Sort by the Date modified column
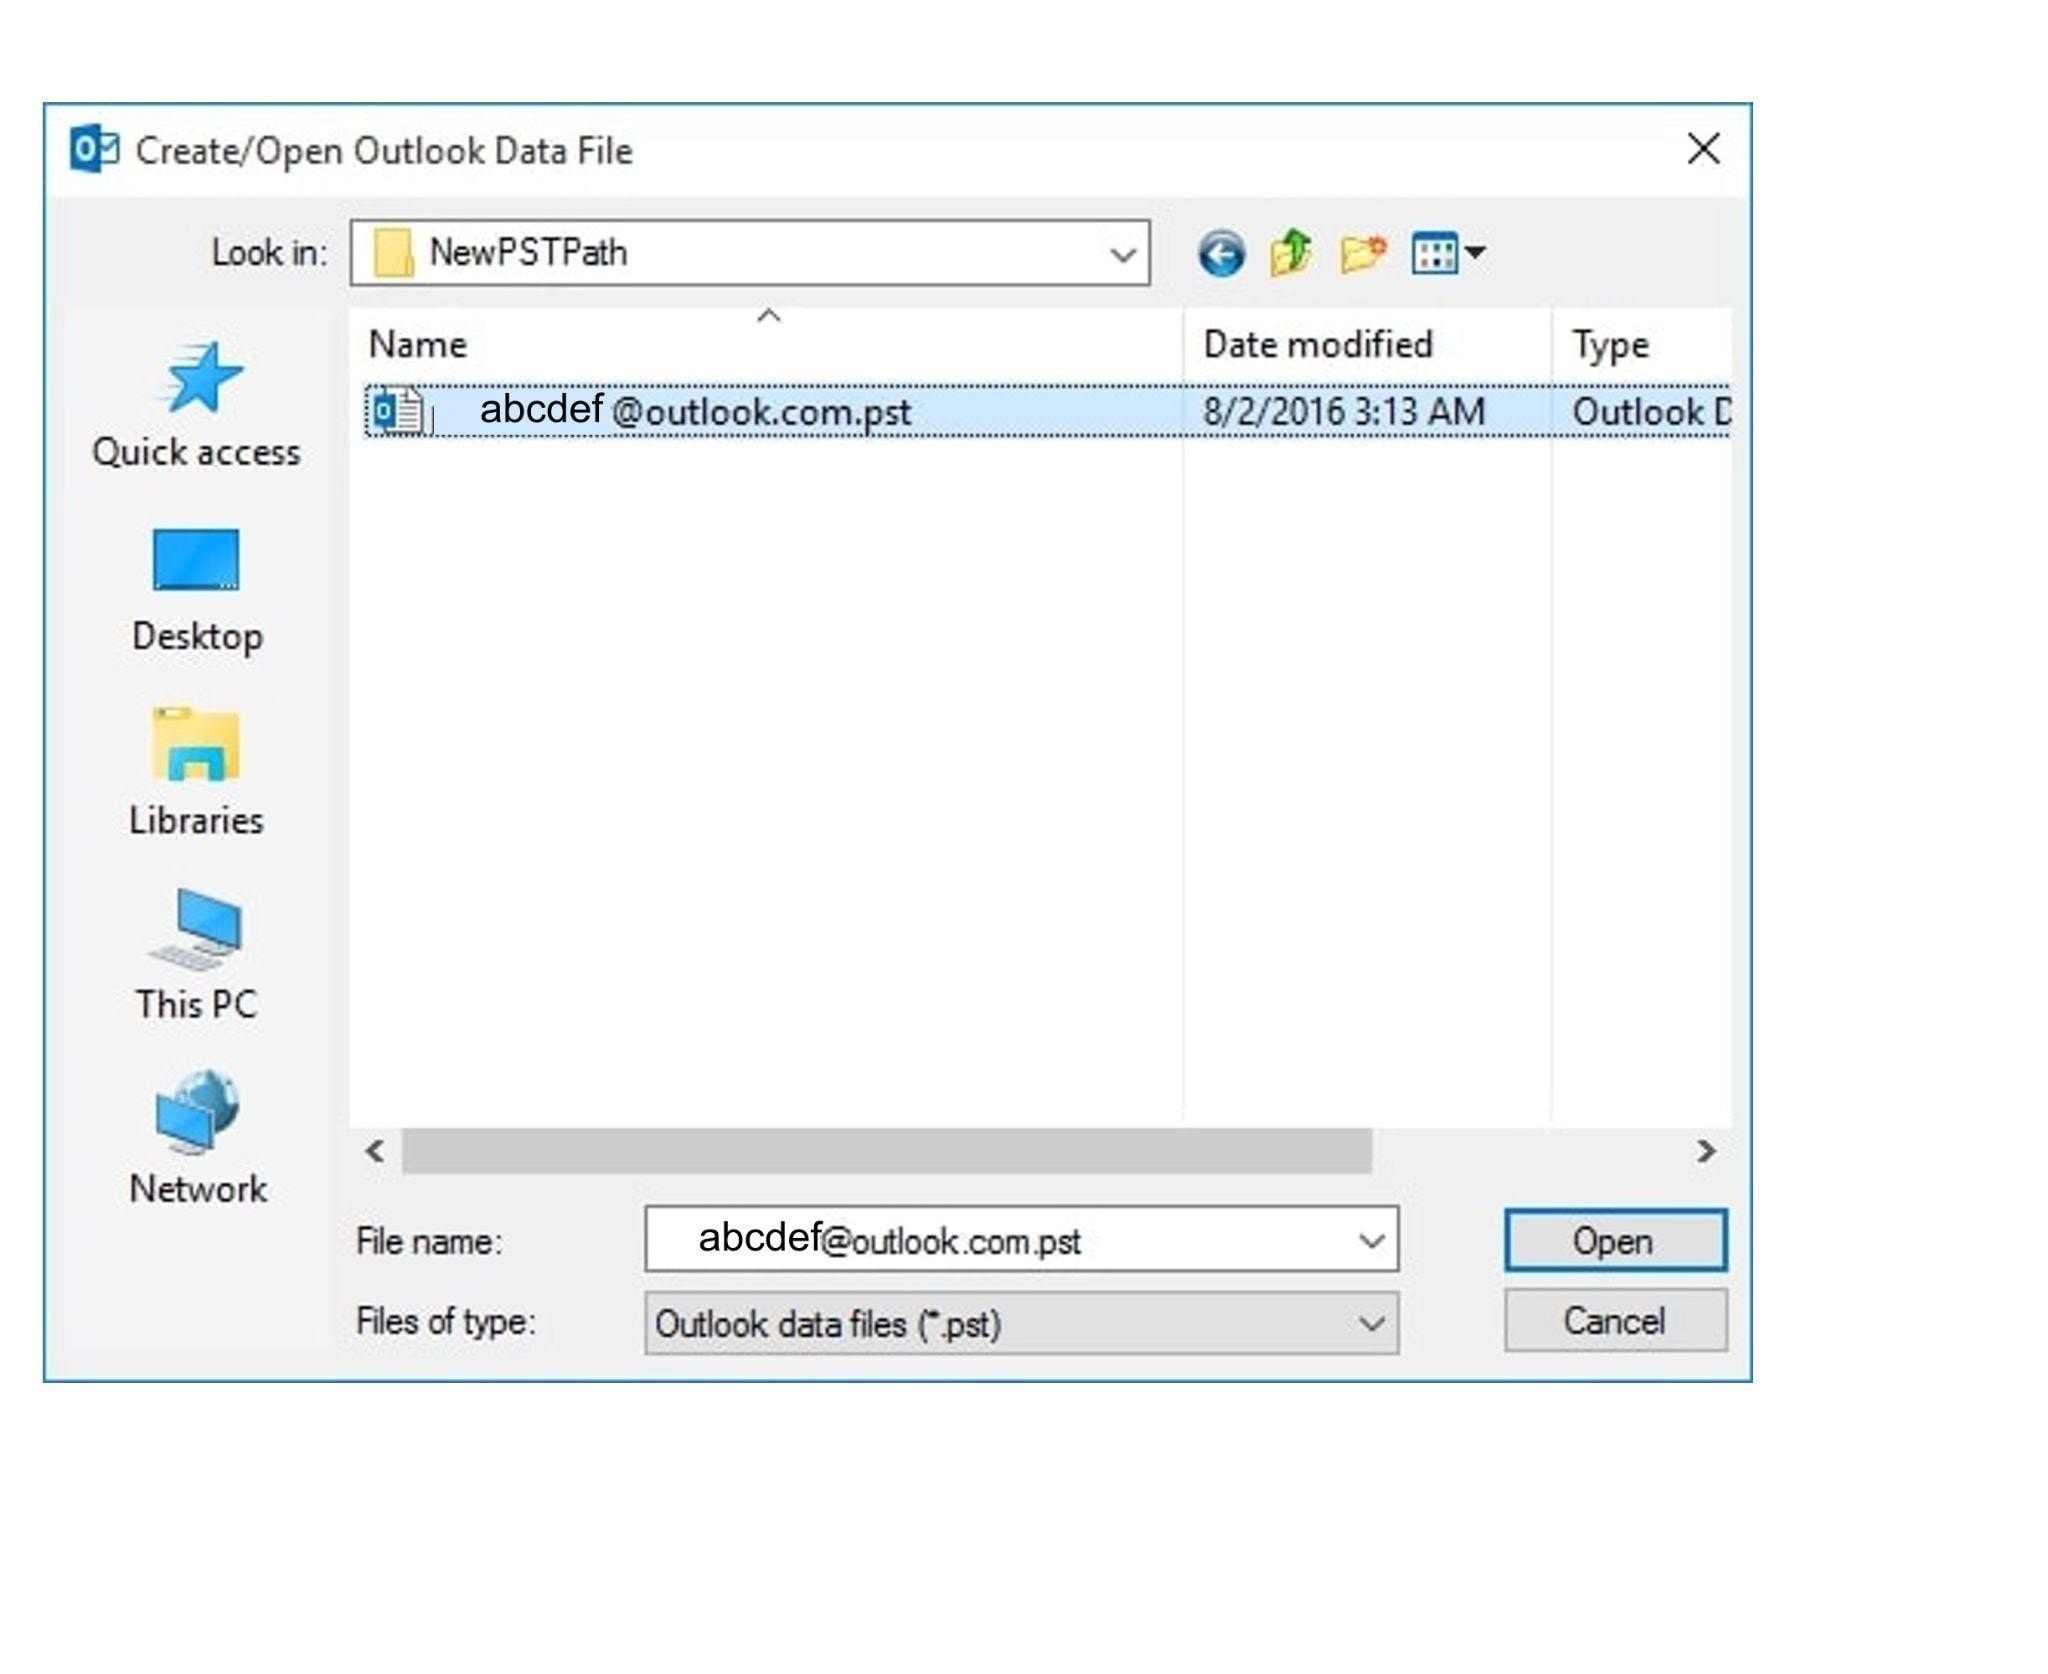The width and height of the screenshot is (2048, 1674). coord(1367,344)
